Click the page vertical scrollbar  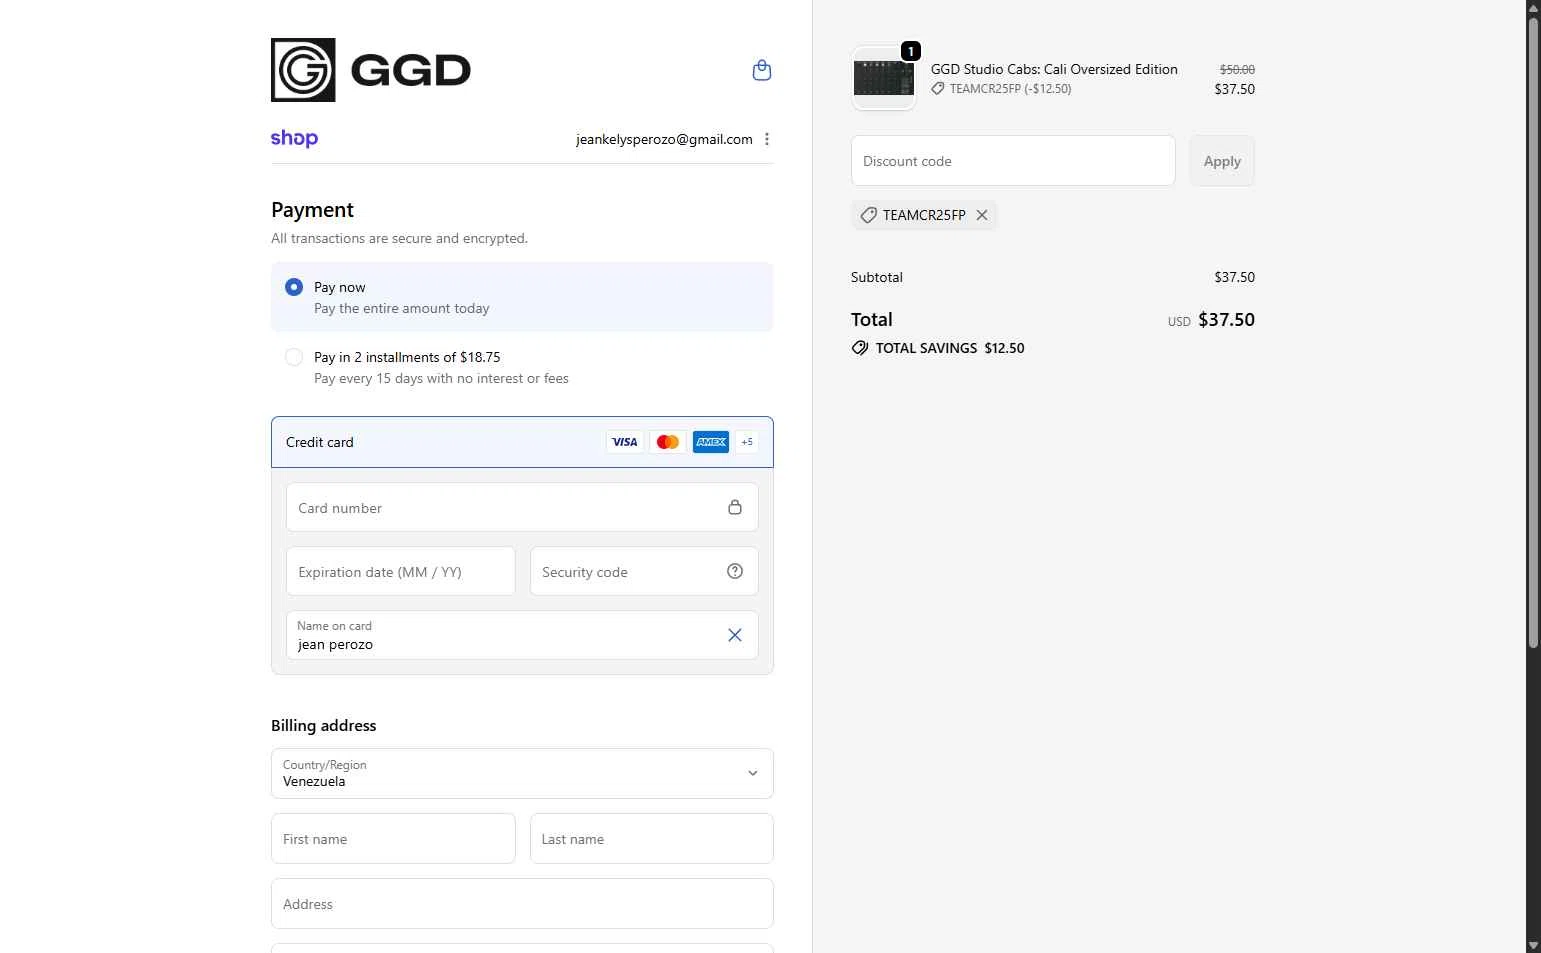pyautogui.click(x=1533, y=333)
